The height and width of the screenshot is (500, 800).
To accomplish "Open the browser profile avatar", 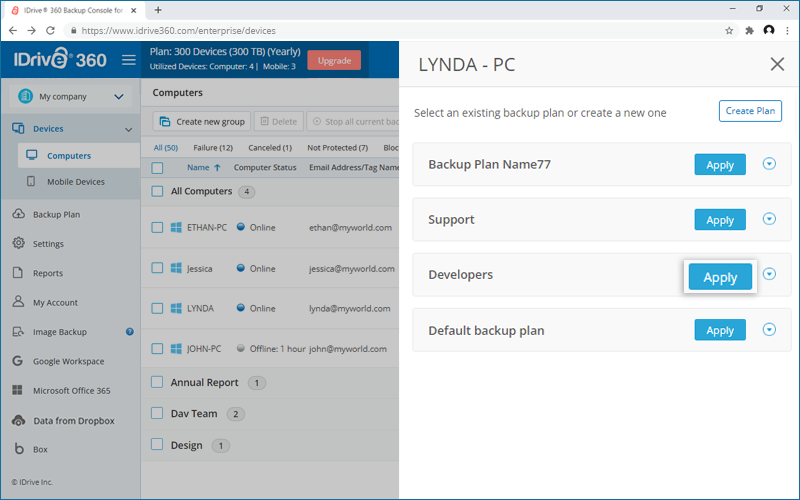I will (x=769, y=30).
